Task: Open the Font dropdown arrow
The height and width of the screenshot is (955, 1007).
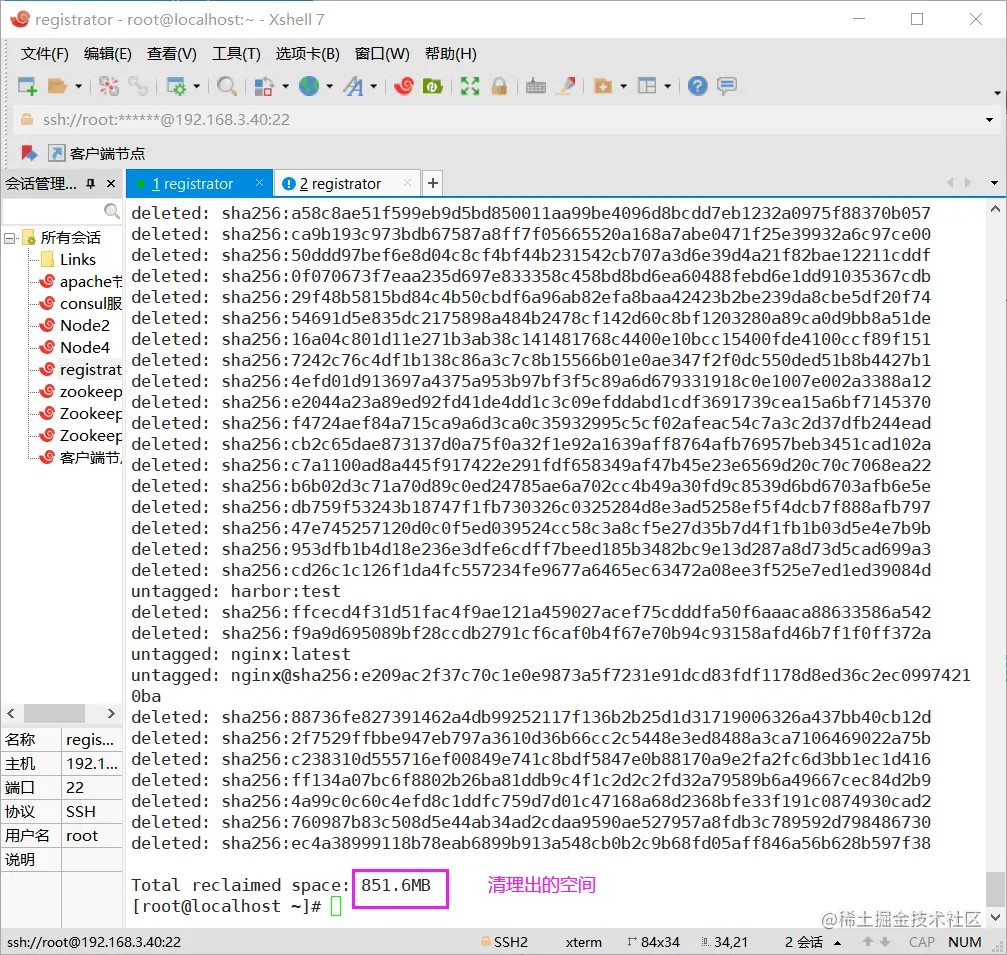Action: (373, 86)
